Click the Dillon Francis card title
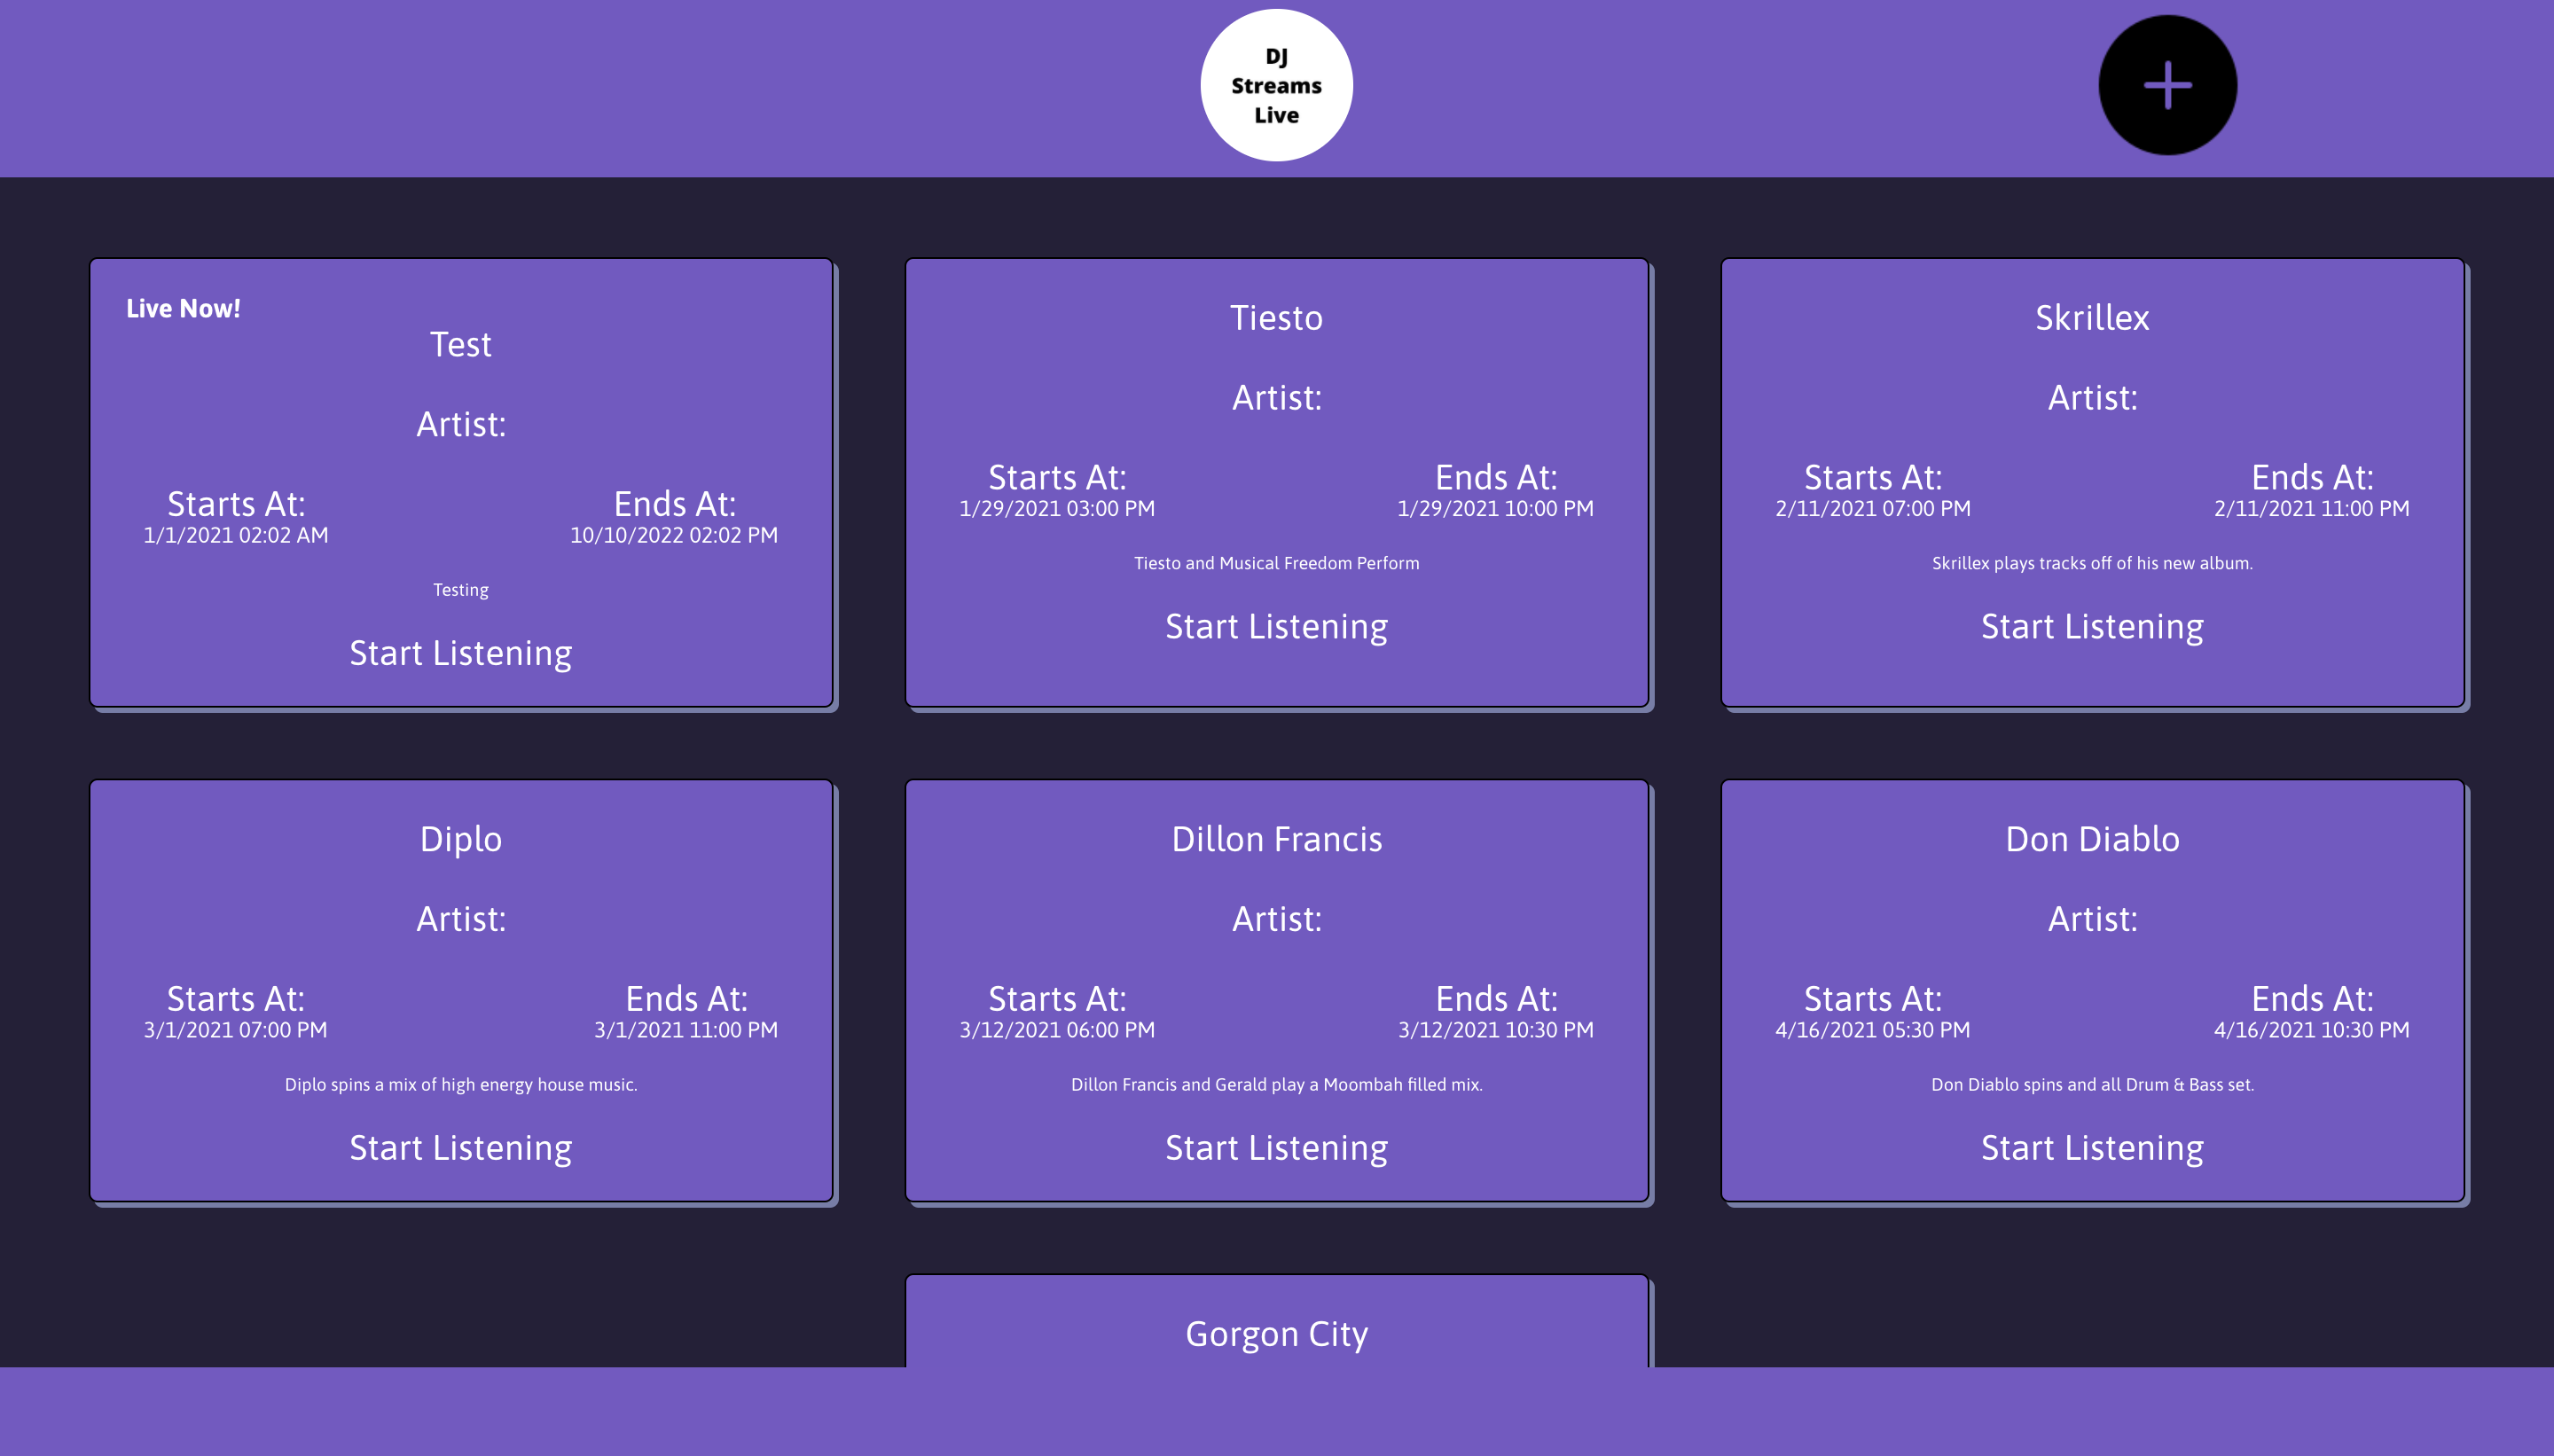The image size is (2554, 1456). click(x=1276, y=839)
